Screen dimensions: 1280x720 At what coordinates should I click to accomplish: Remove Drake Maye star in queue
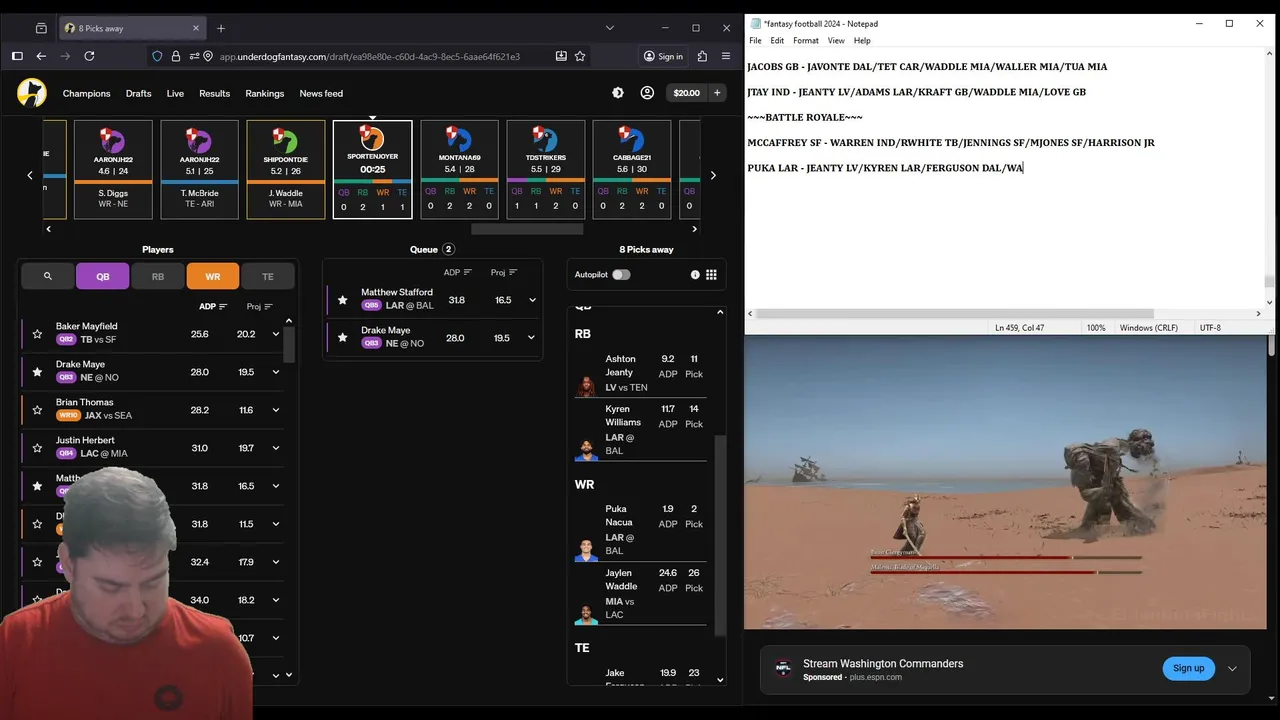(343, 338)
